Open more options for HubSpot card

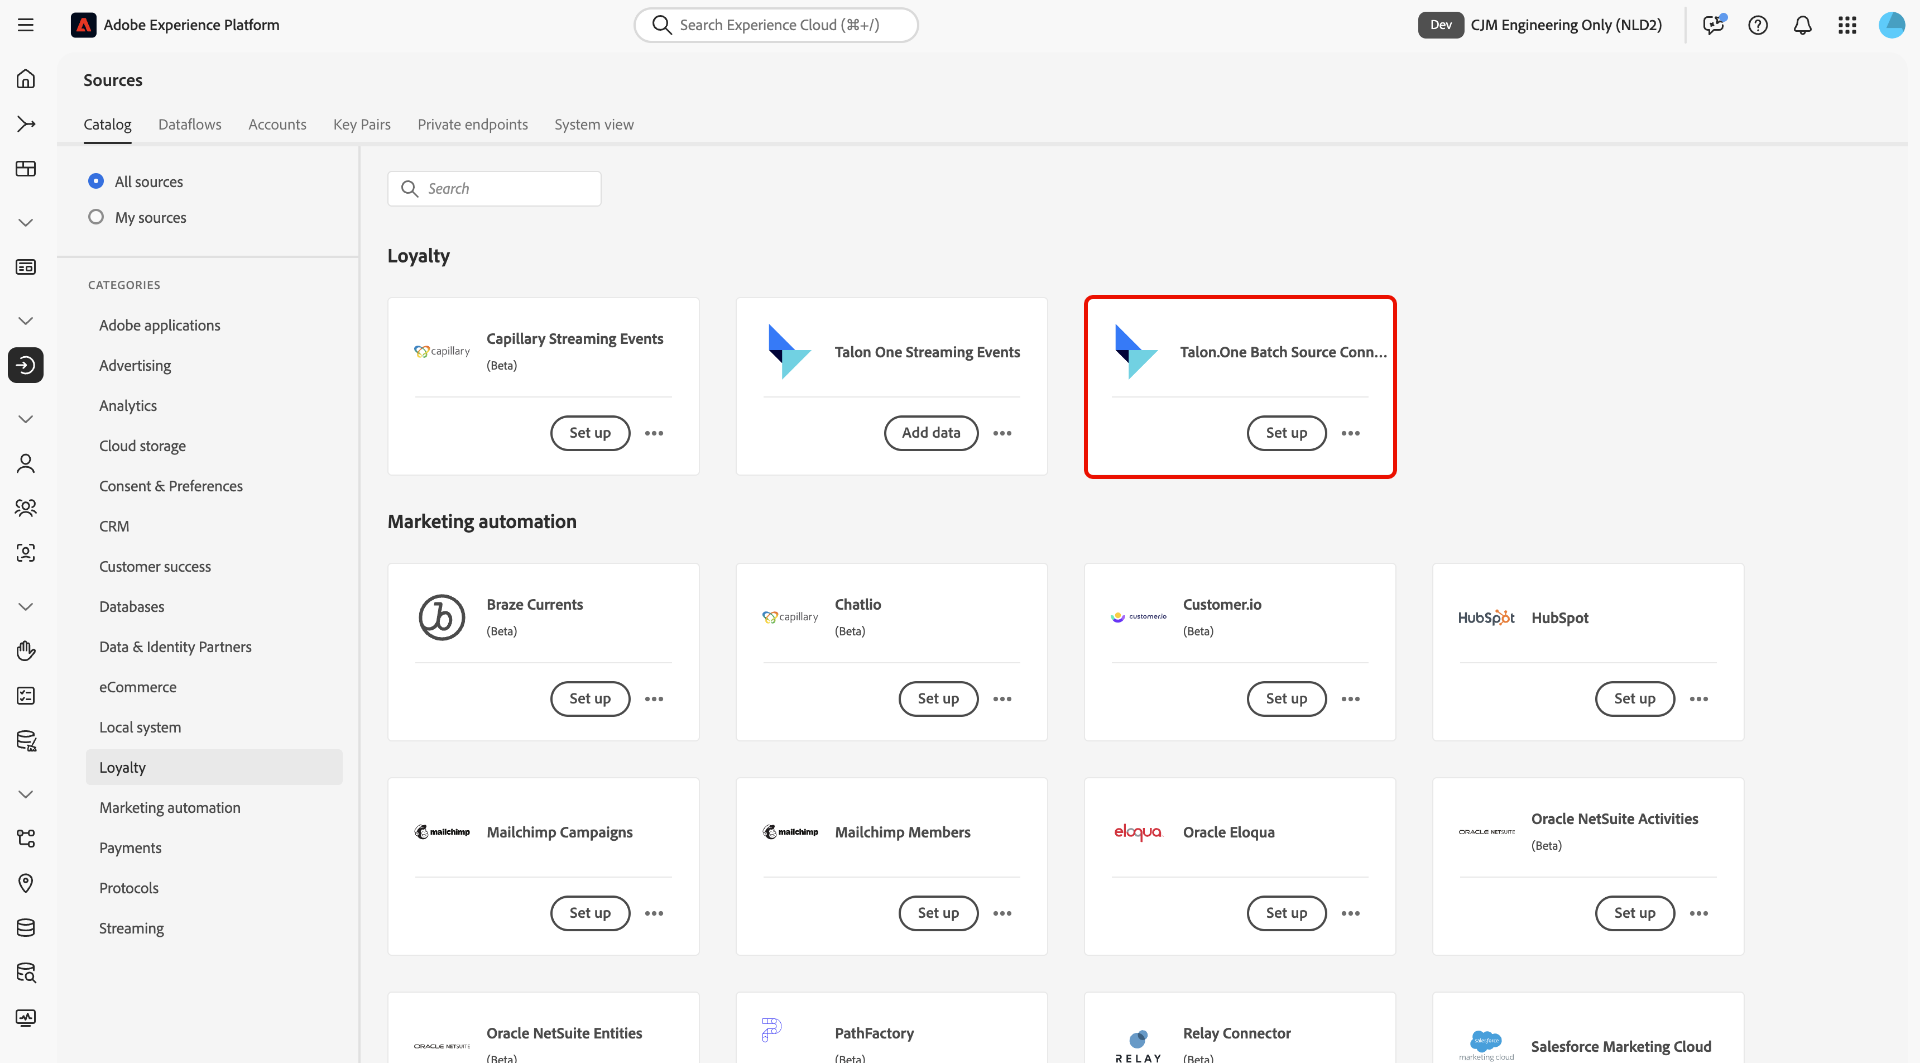(1699, 699)
